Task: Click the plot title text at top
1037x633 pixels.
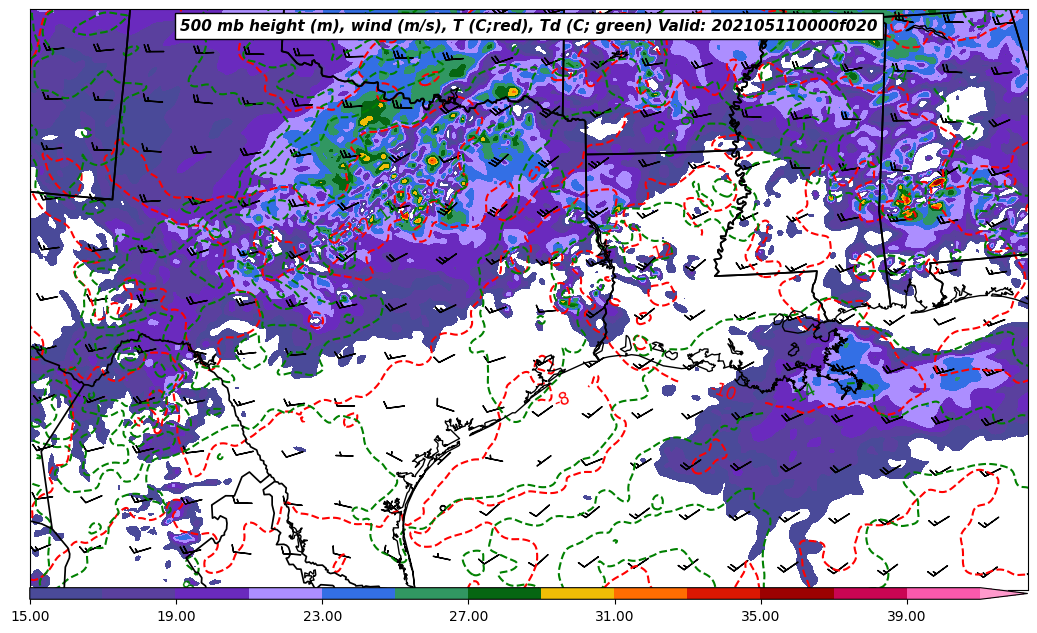Action: (528, 26)
